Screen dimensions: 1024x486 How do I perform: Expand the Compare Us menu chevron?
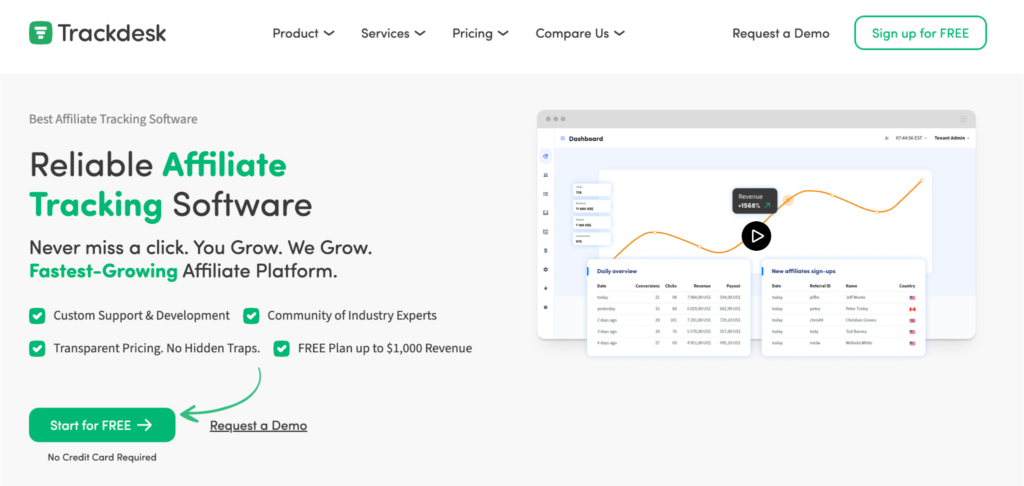(619, 33)
